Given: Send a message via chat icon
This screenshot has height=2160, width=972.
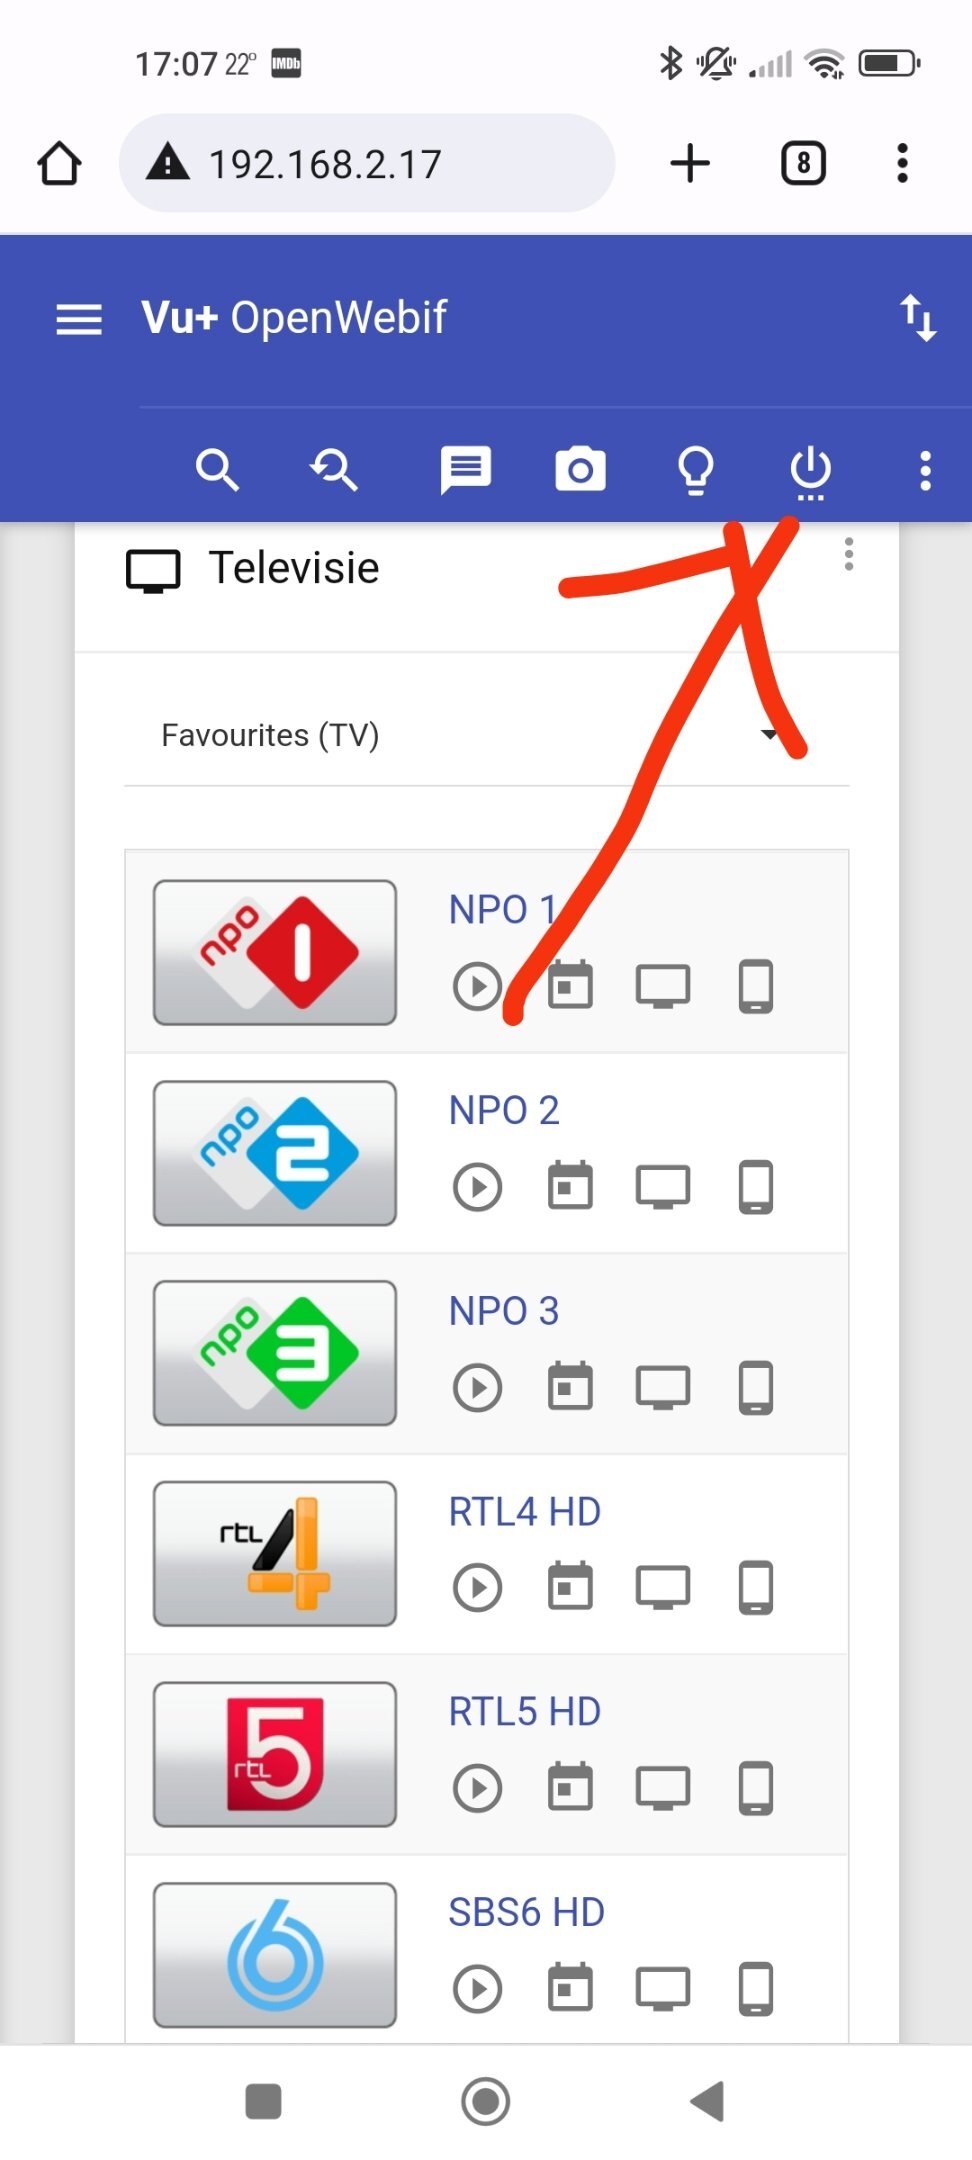Looking at the screenshot, I should tap(466, 470).
